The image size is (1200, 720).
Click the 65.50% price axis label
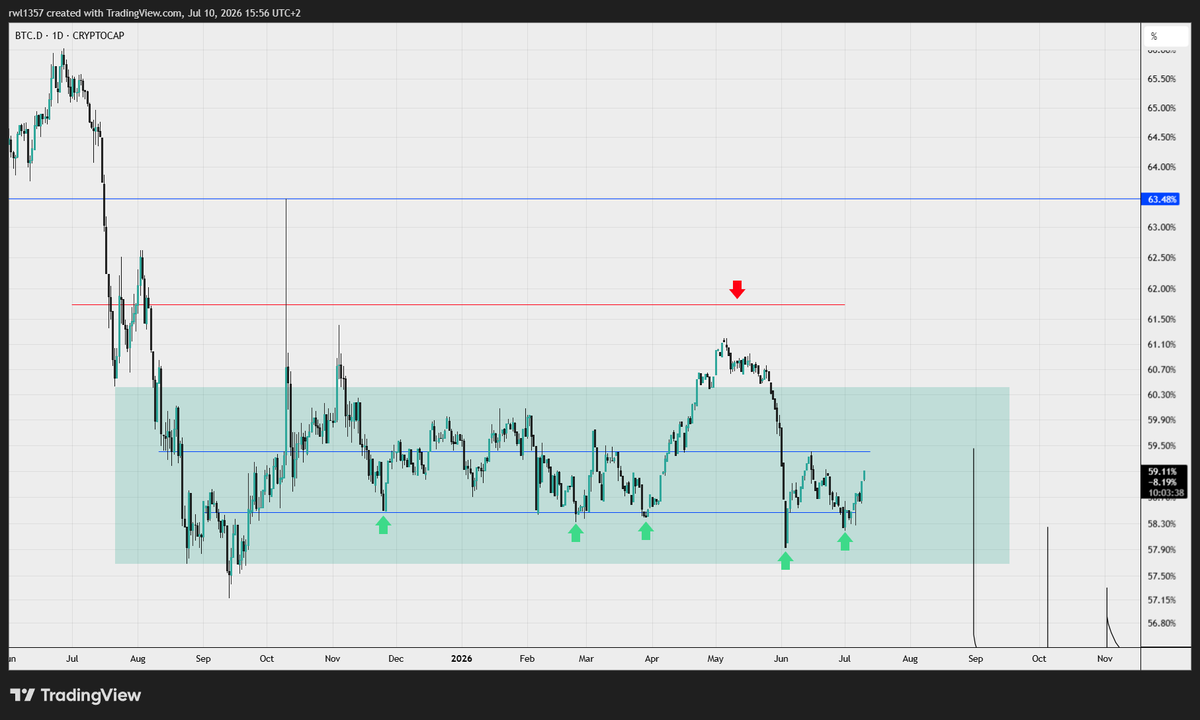pyautogui.click(x=1162, y=78)
